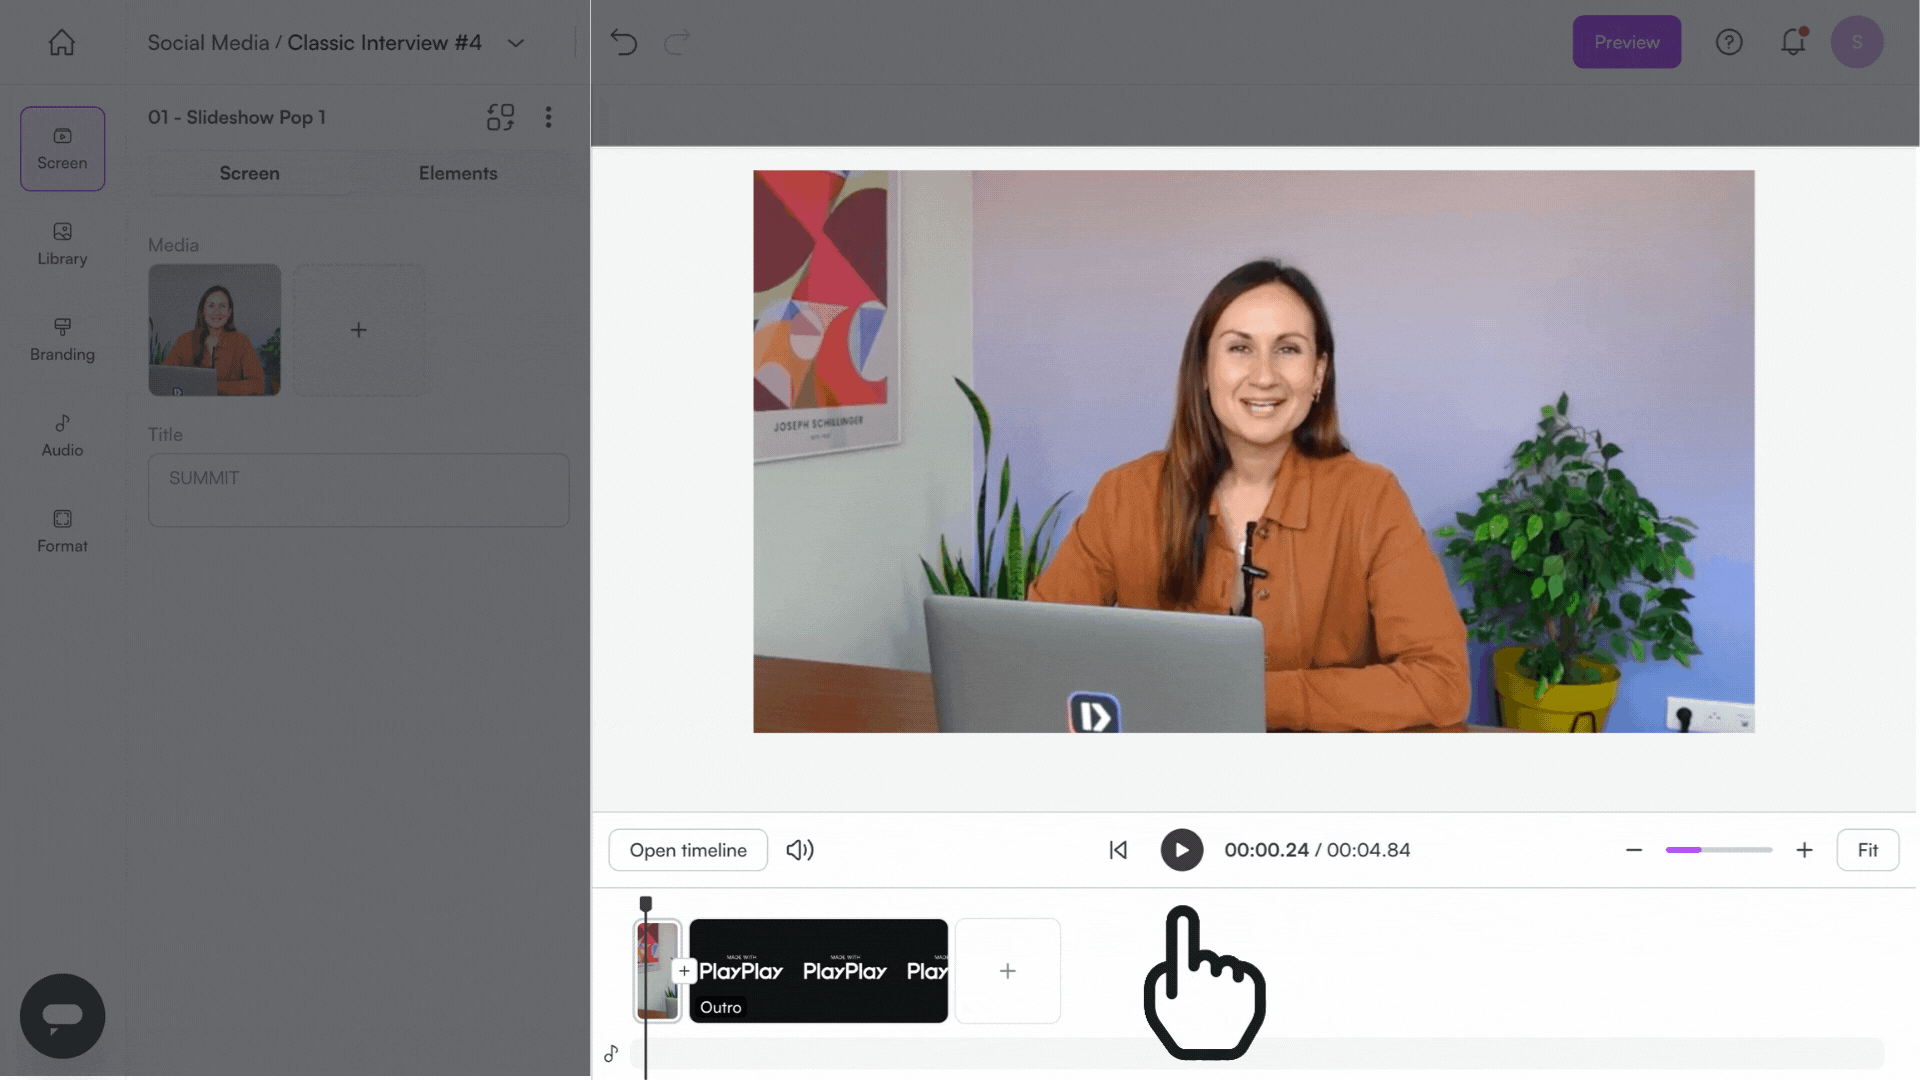Open the help question mark icon
The height and width of the screenshot is (1080, 1920).
[1729, 42]
